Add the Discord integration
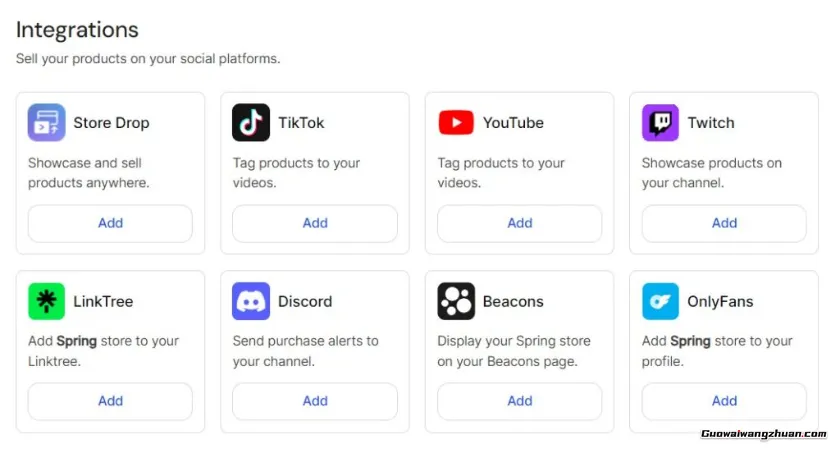The width and height of the screenshot is (840, 449). coord(315,401)
